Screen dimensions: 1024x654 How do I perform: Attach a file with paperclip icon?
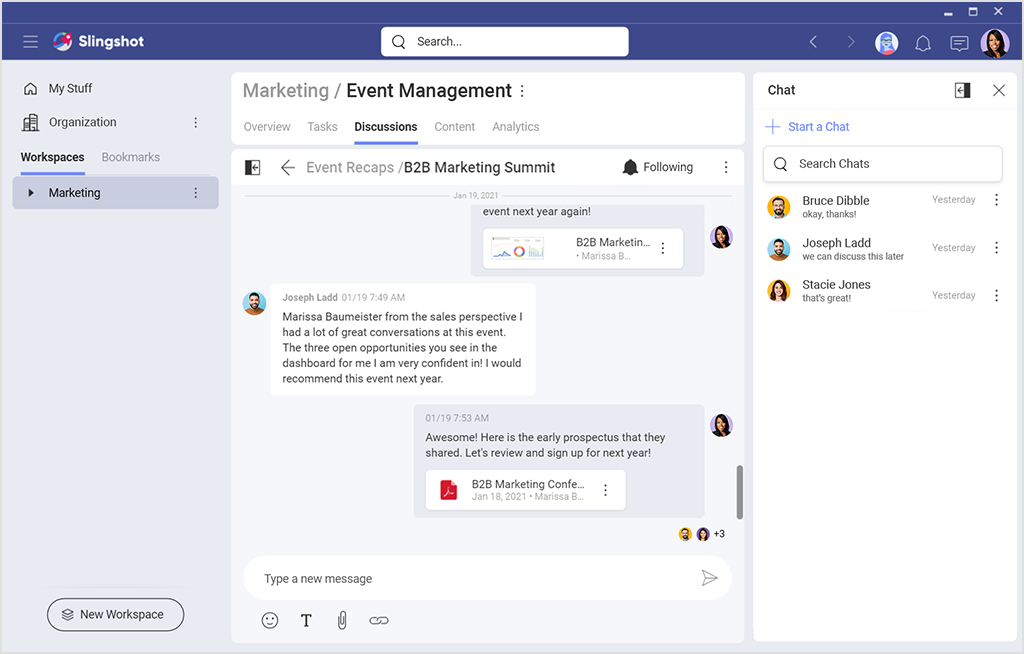tap(342, 620)
